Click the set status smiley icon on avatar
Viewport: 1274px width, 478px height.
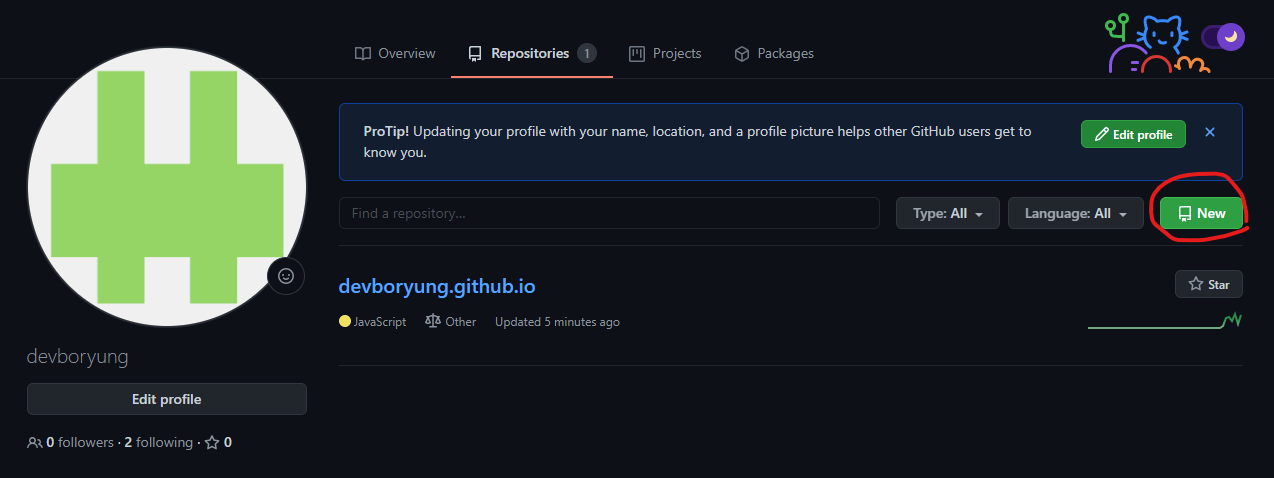click(286, 276)
